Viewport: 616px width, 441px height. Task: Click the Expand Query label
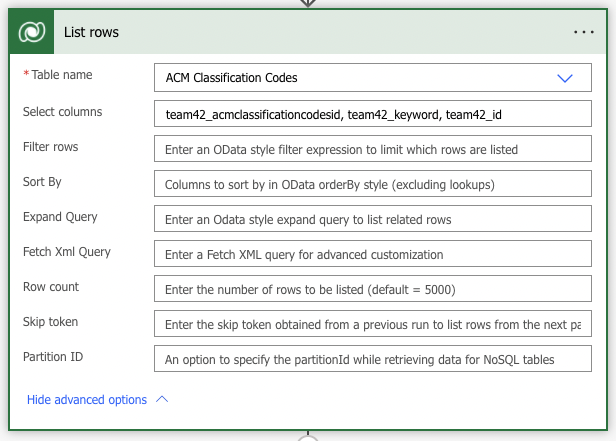coord(60,217)
